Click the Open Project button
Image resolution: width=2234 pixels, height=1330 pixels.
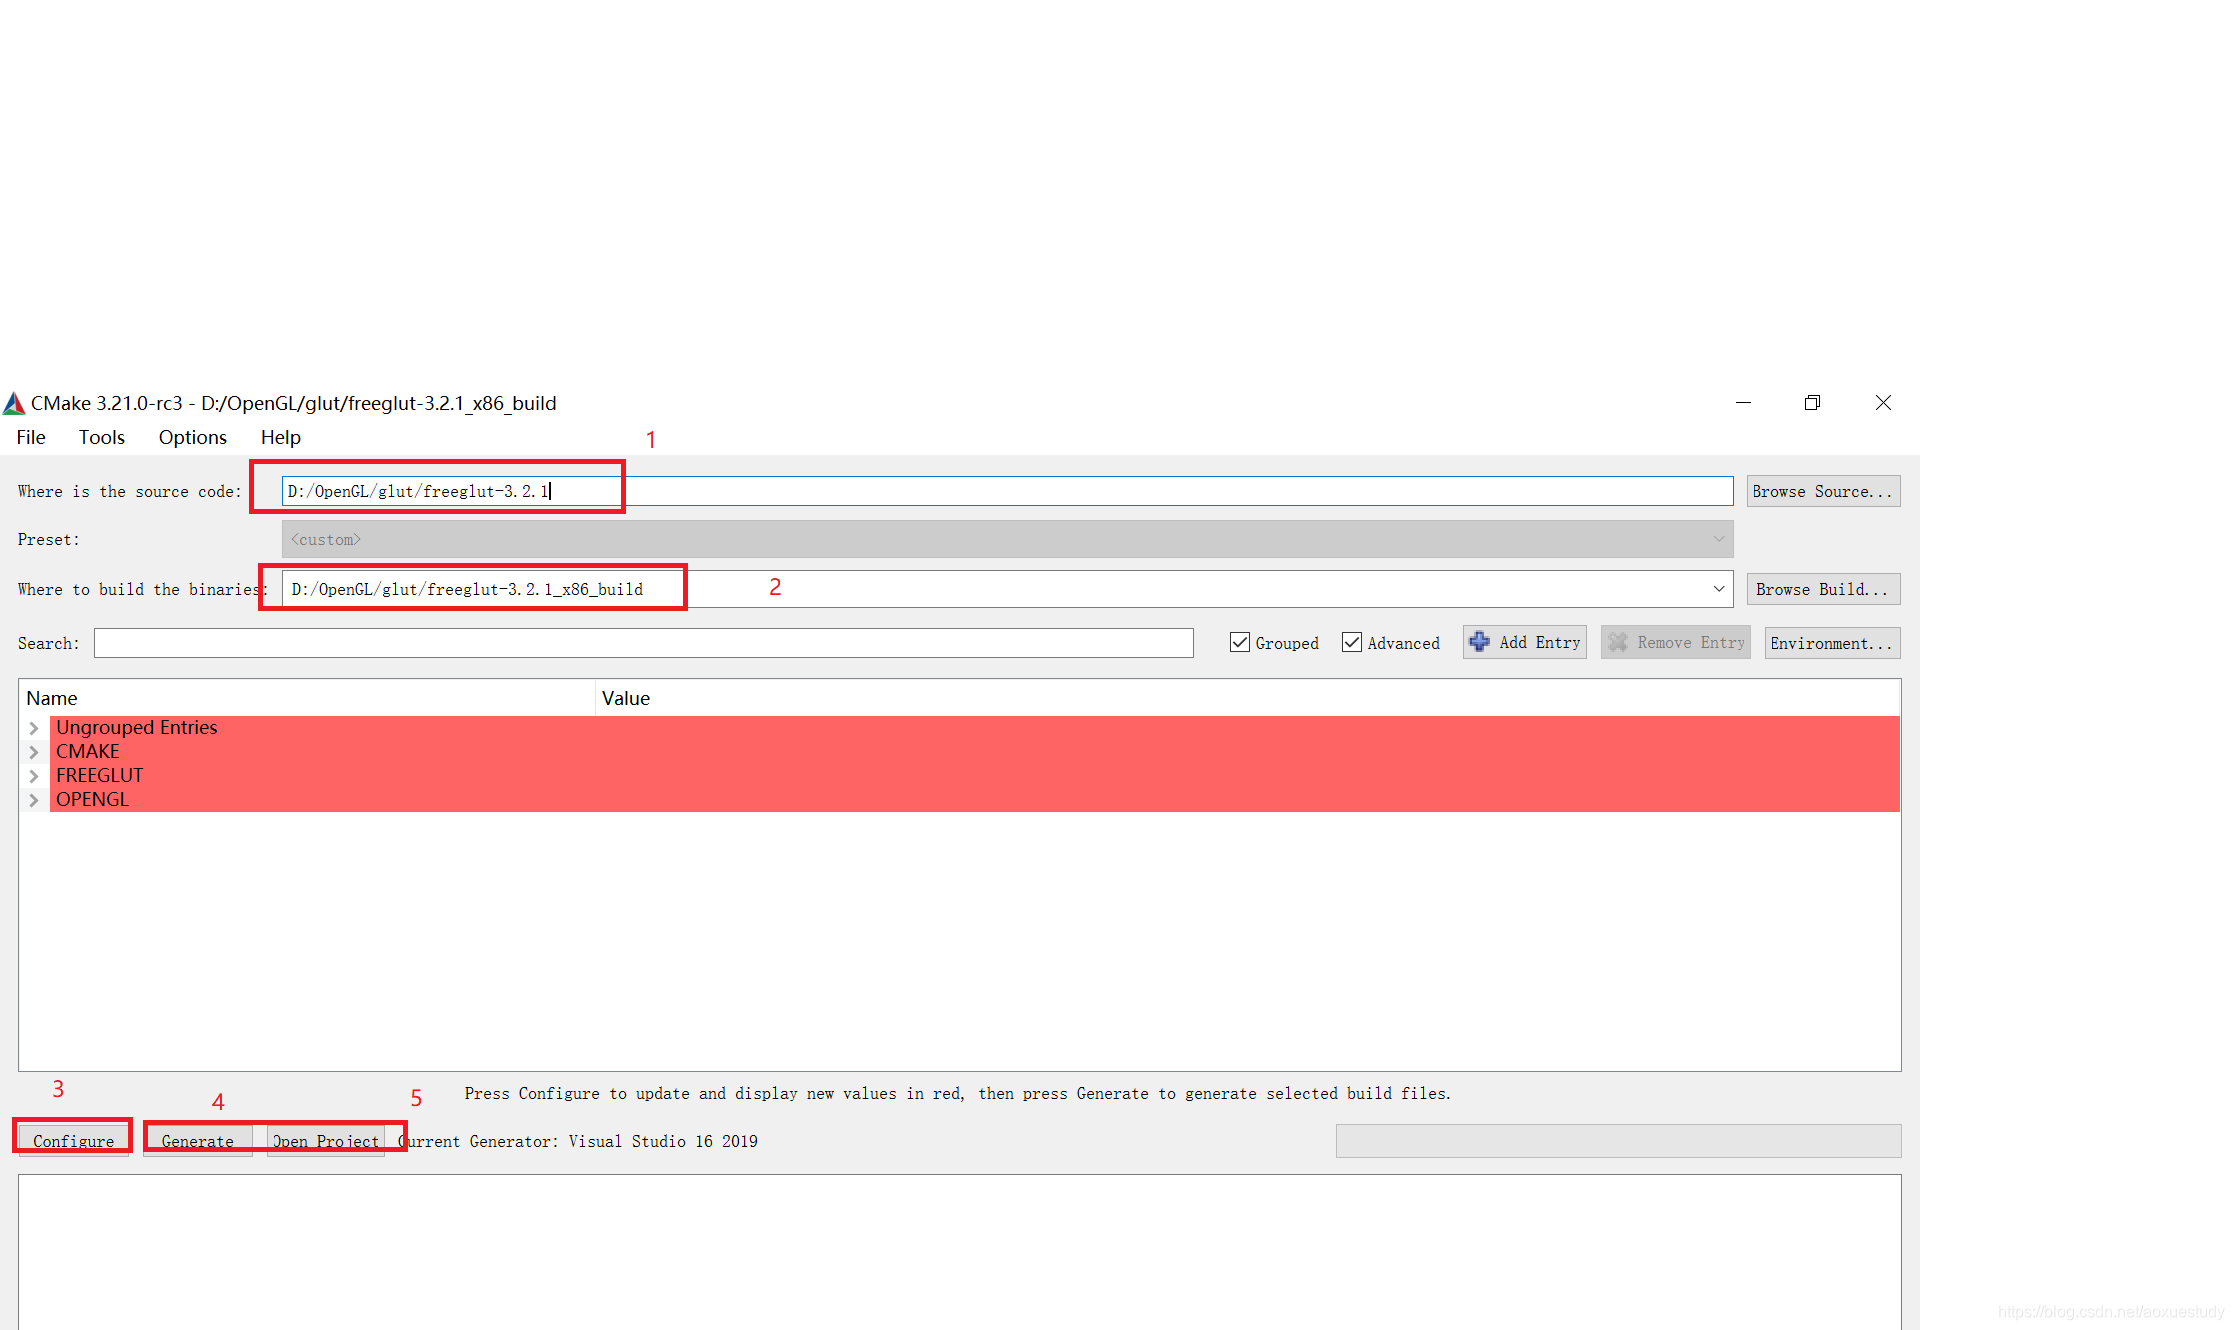coord(326,1140)
